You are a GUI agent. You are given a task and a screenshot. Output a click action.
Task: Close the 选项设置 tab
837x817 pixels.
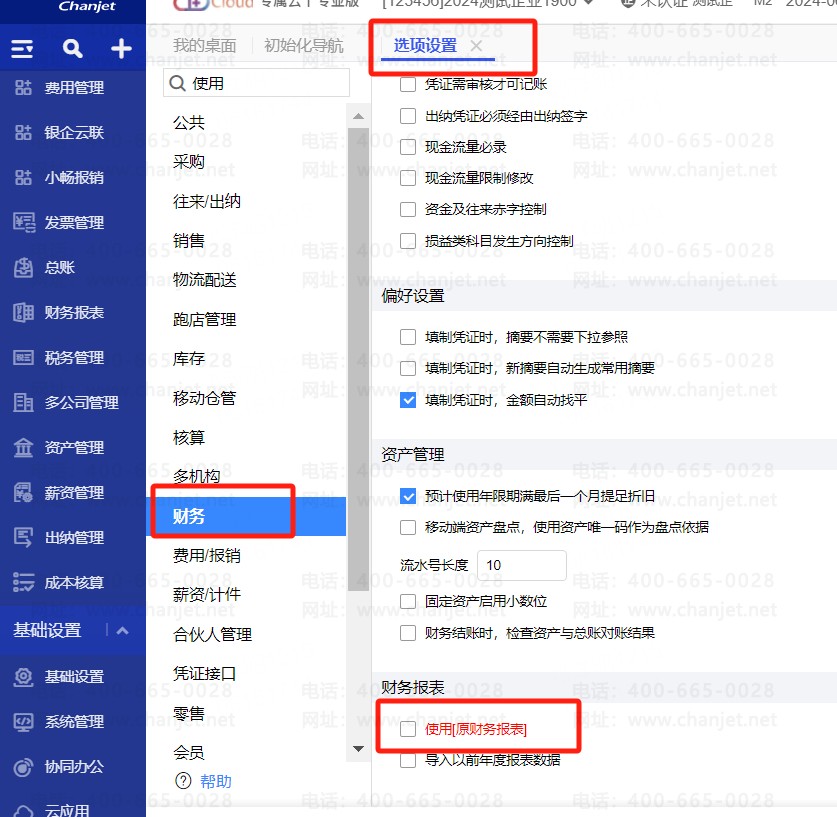click(476, 46)
